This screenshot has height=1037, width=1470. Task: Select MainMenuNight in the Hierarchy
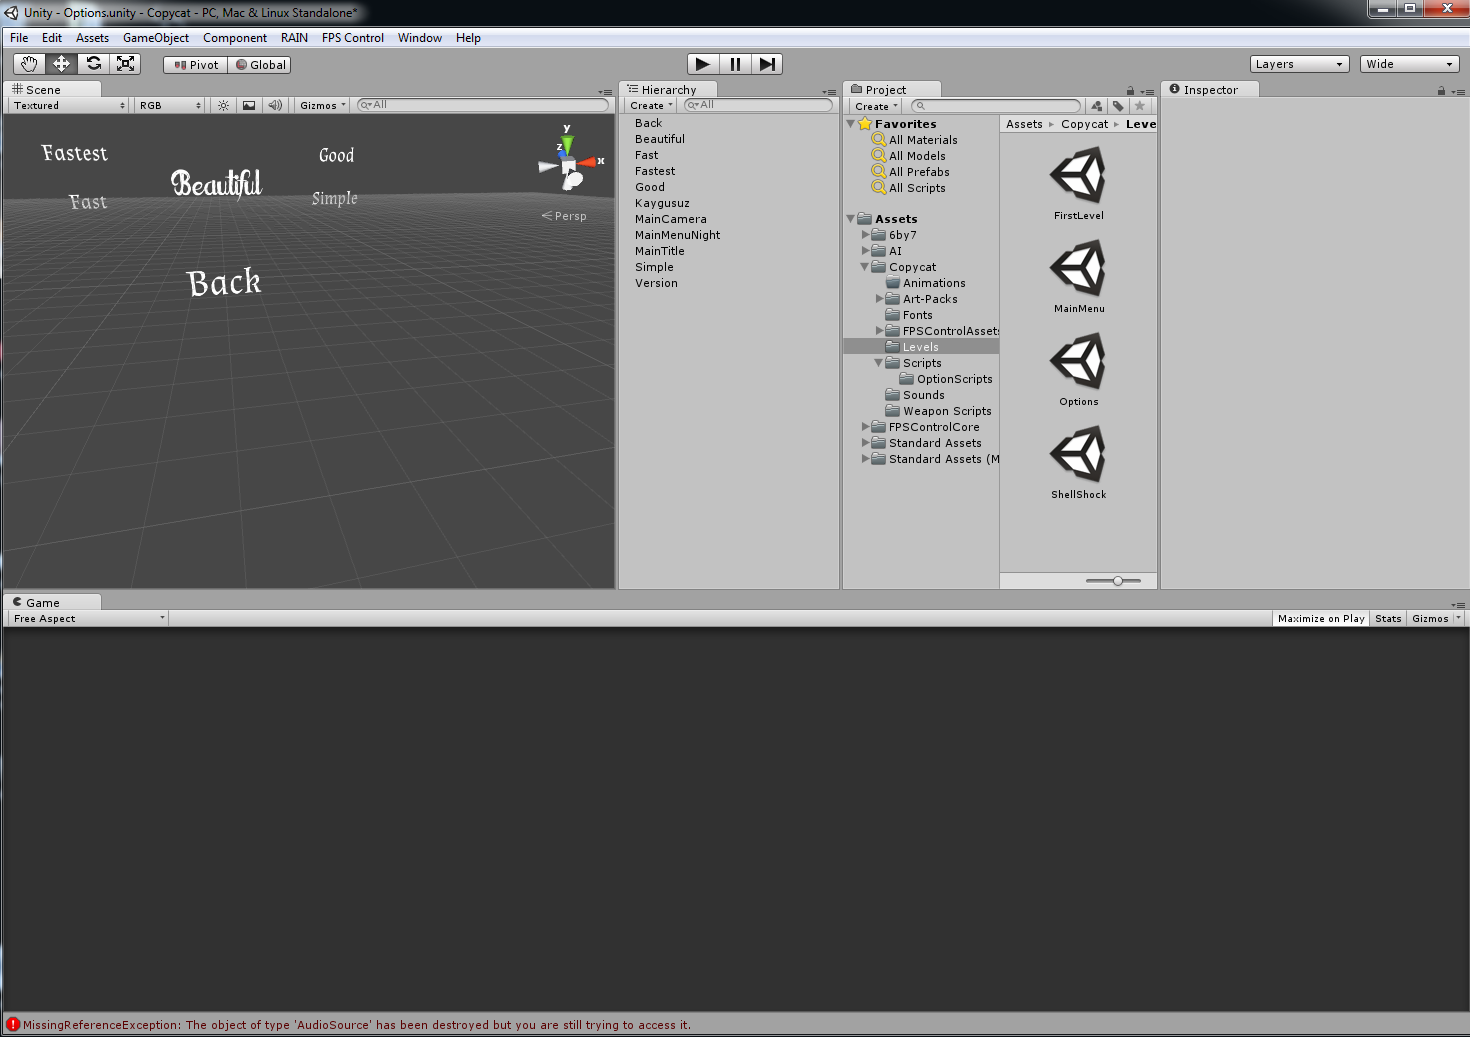pos(677,235)
